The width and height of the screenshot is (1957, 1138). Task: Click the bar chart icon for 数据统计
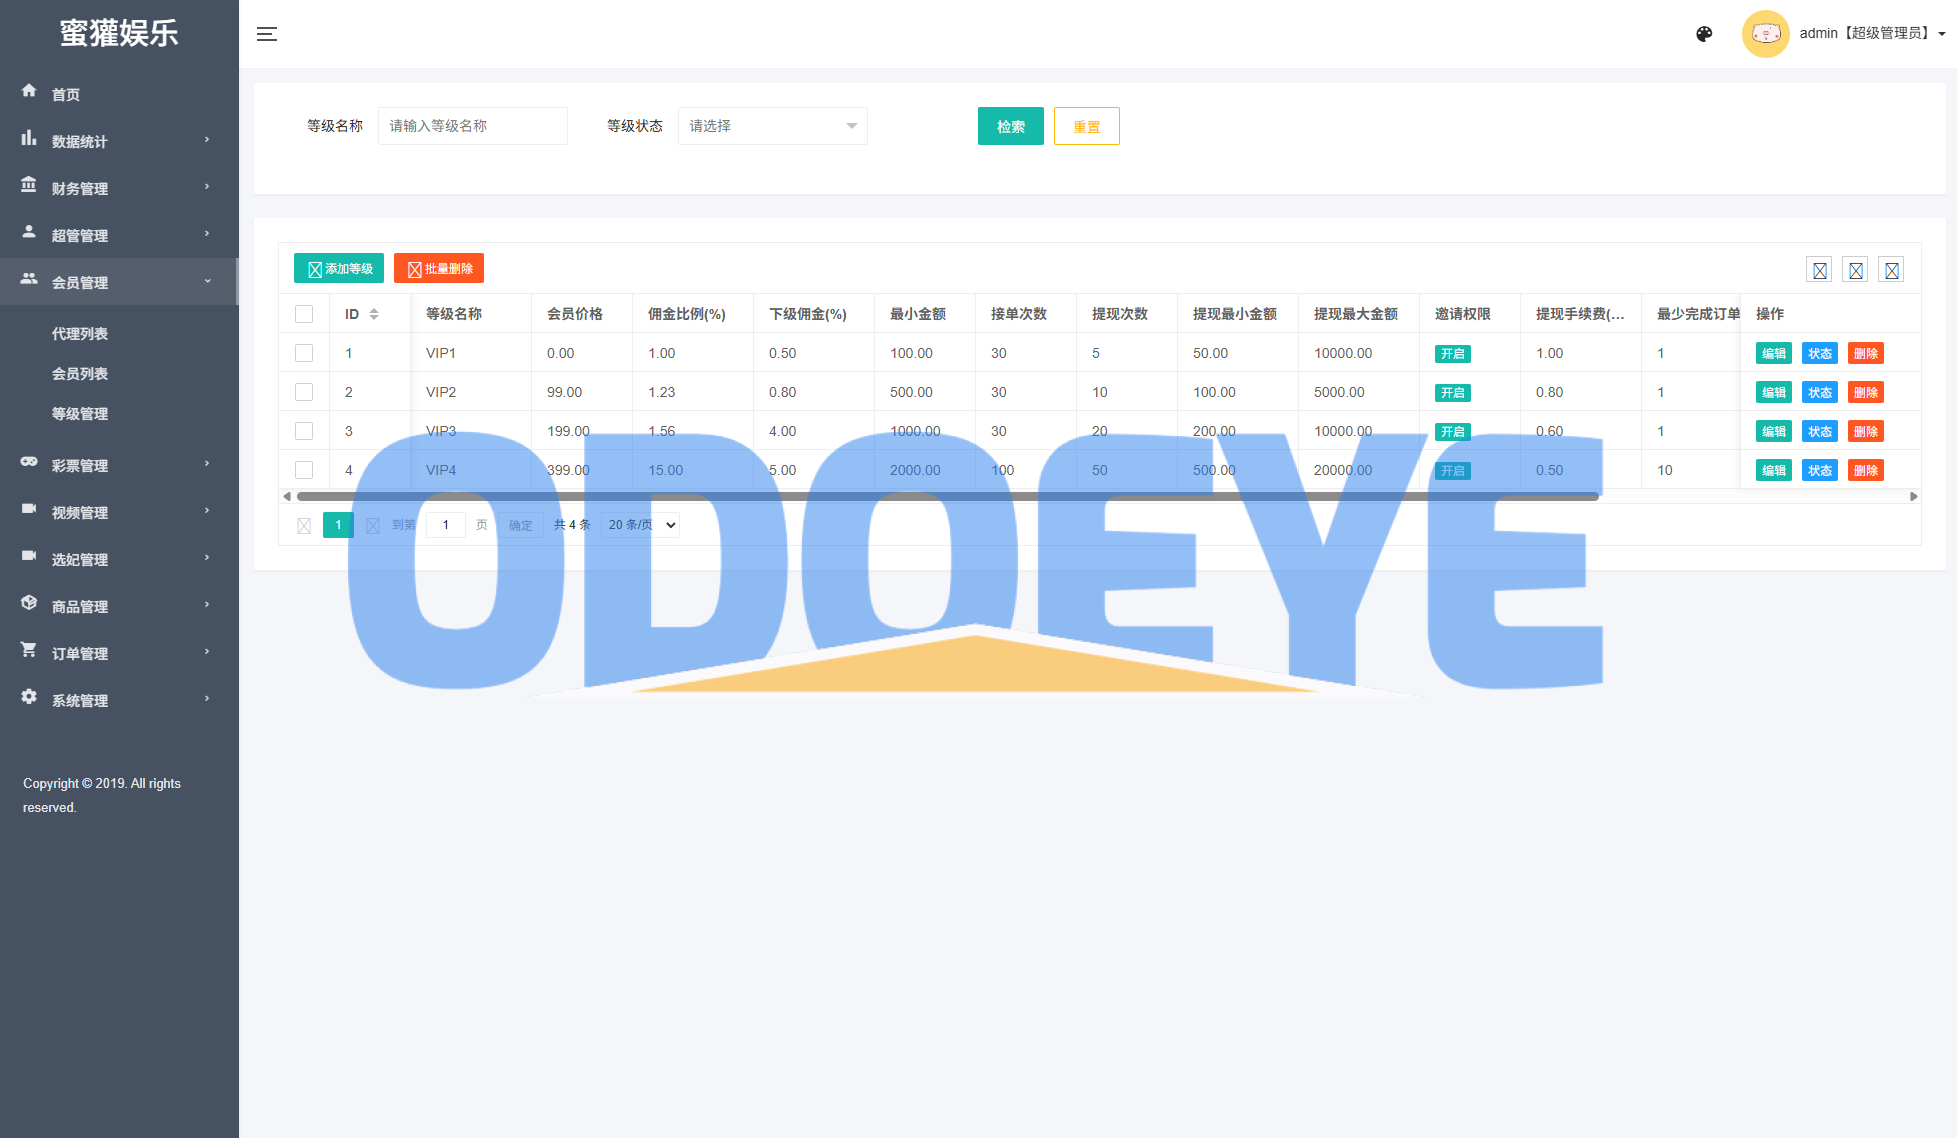tap(29, 138)
